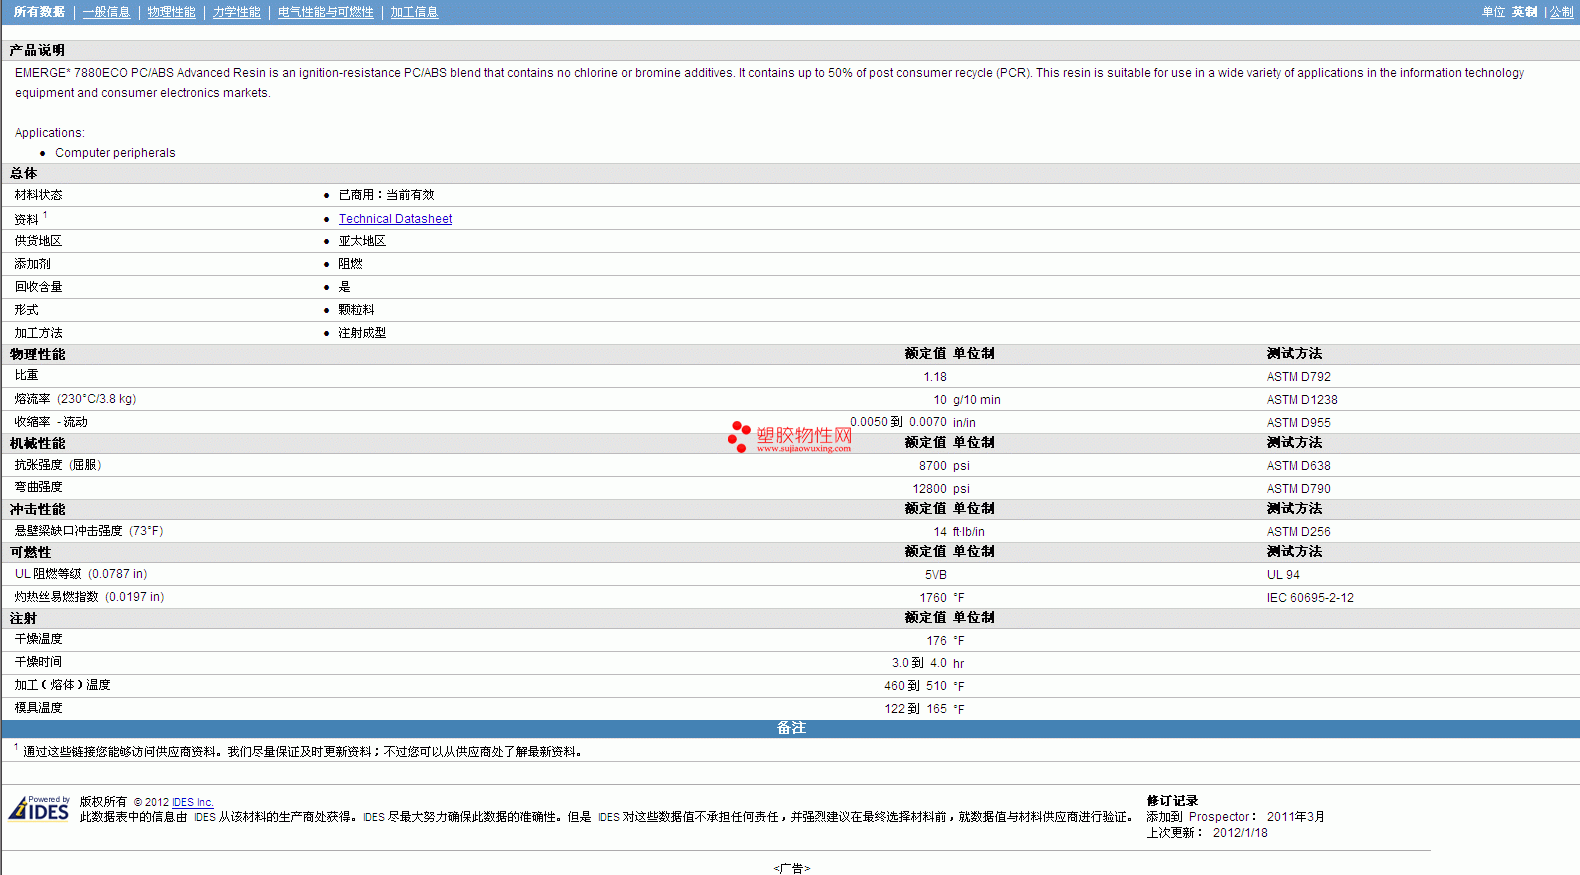Click the Computer peripherals application item
The height and width of the screenshot is (875, 1580).
pyautogui.click(x=115, y=153)
